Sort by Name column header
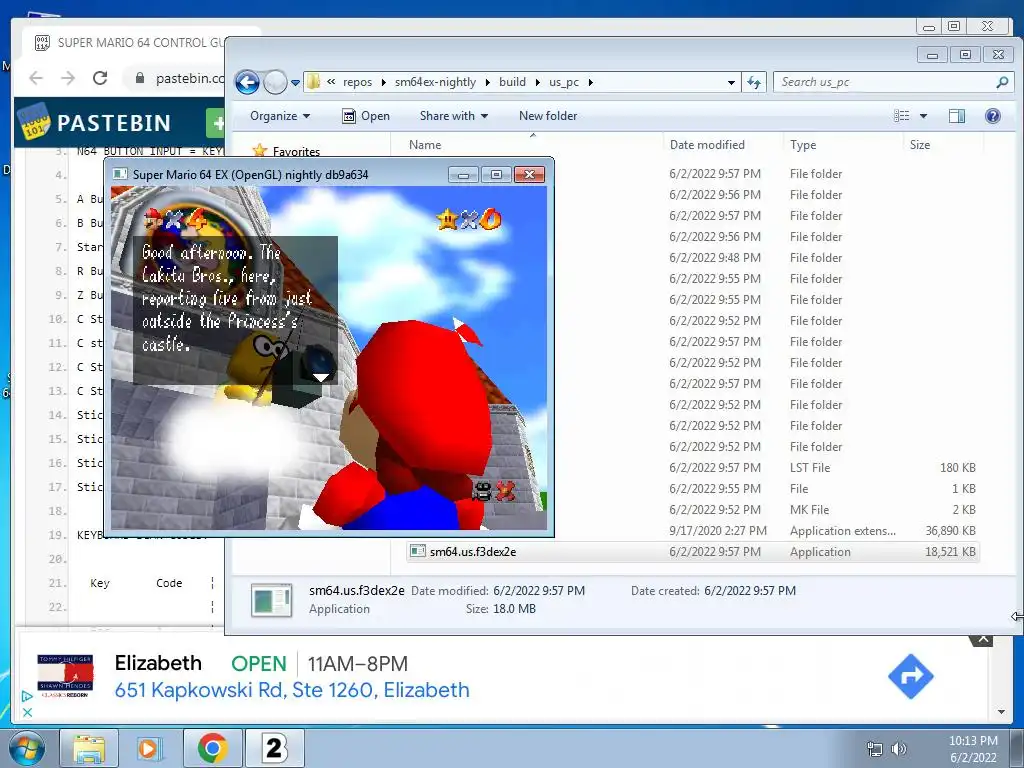The height and width of the screenshot is (768, 1024). pos(425,145)
